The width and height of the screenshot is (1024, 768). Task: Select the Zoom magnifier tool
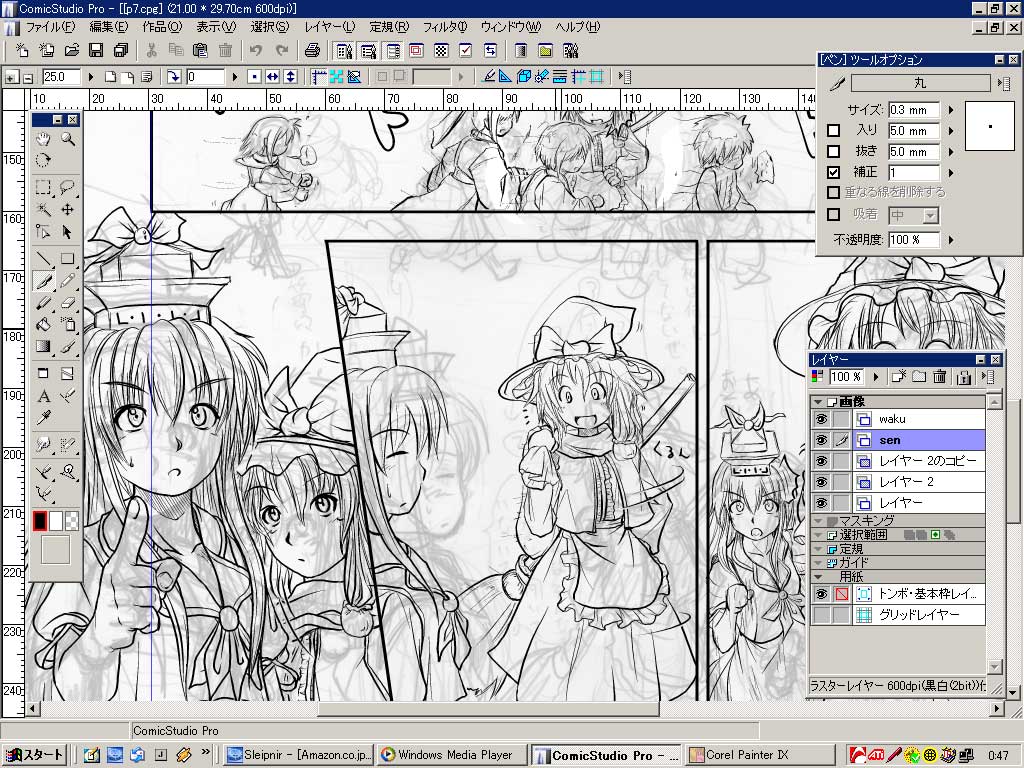click(x=68, y=139)
